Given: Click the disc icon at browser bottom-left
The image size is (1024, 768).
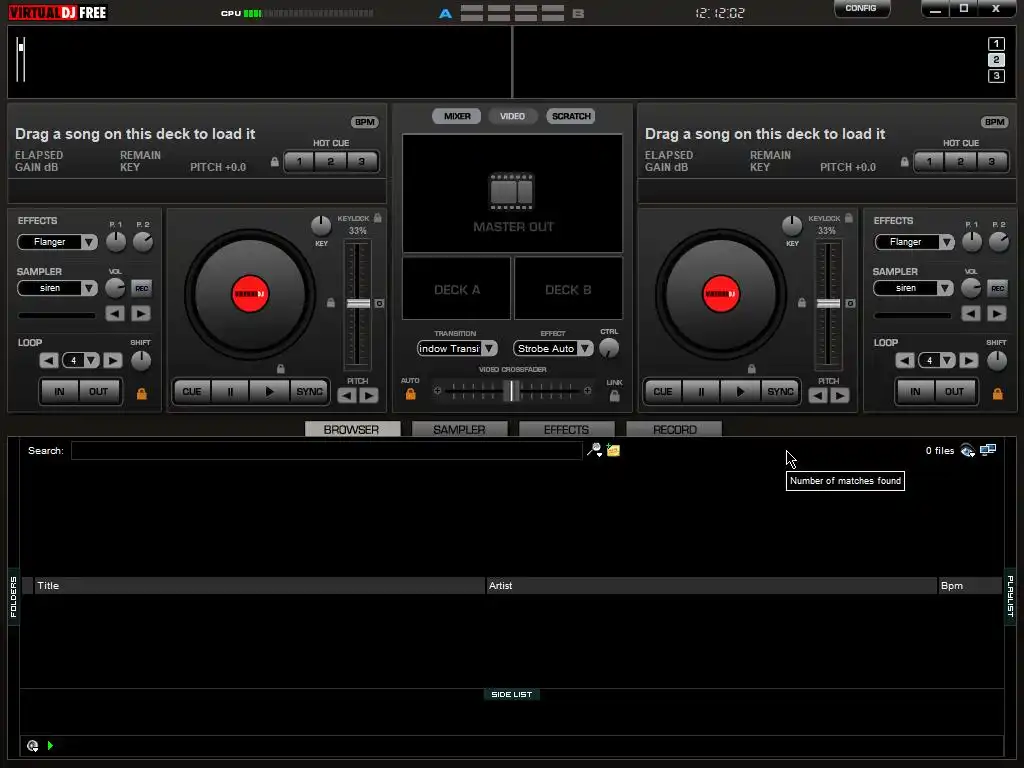Looking at the screenshot, I should click(33, 745).
